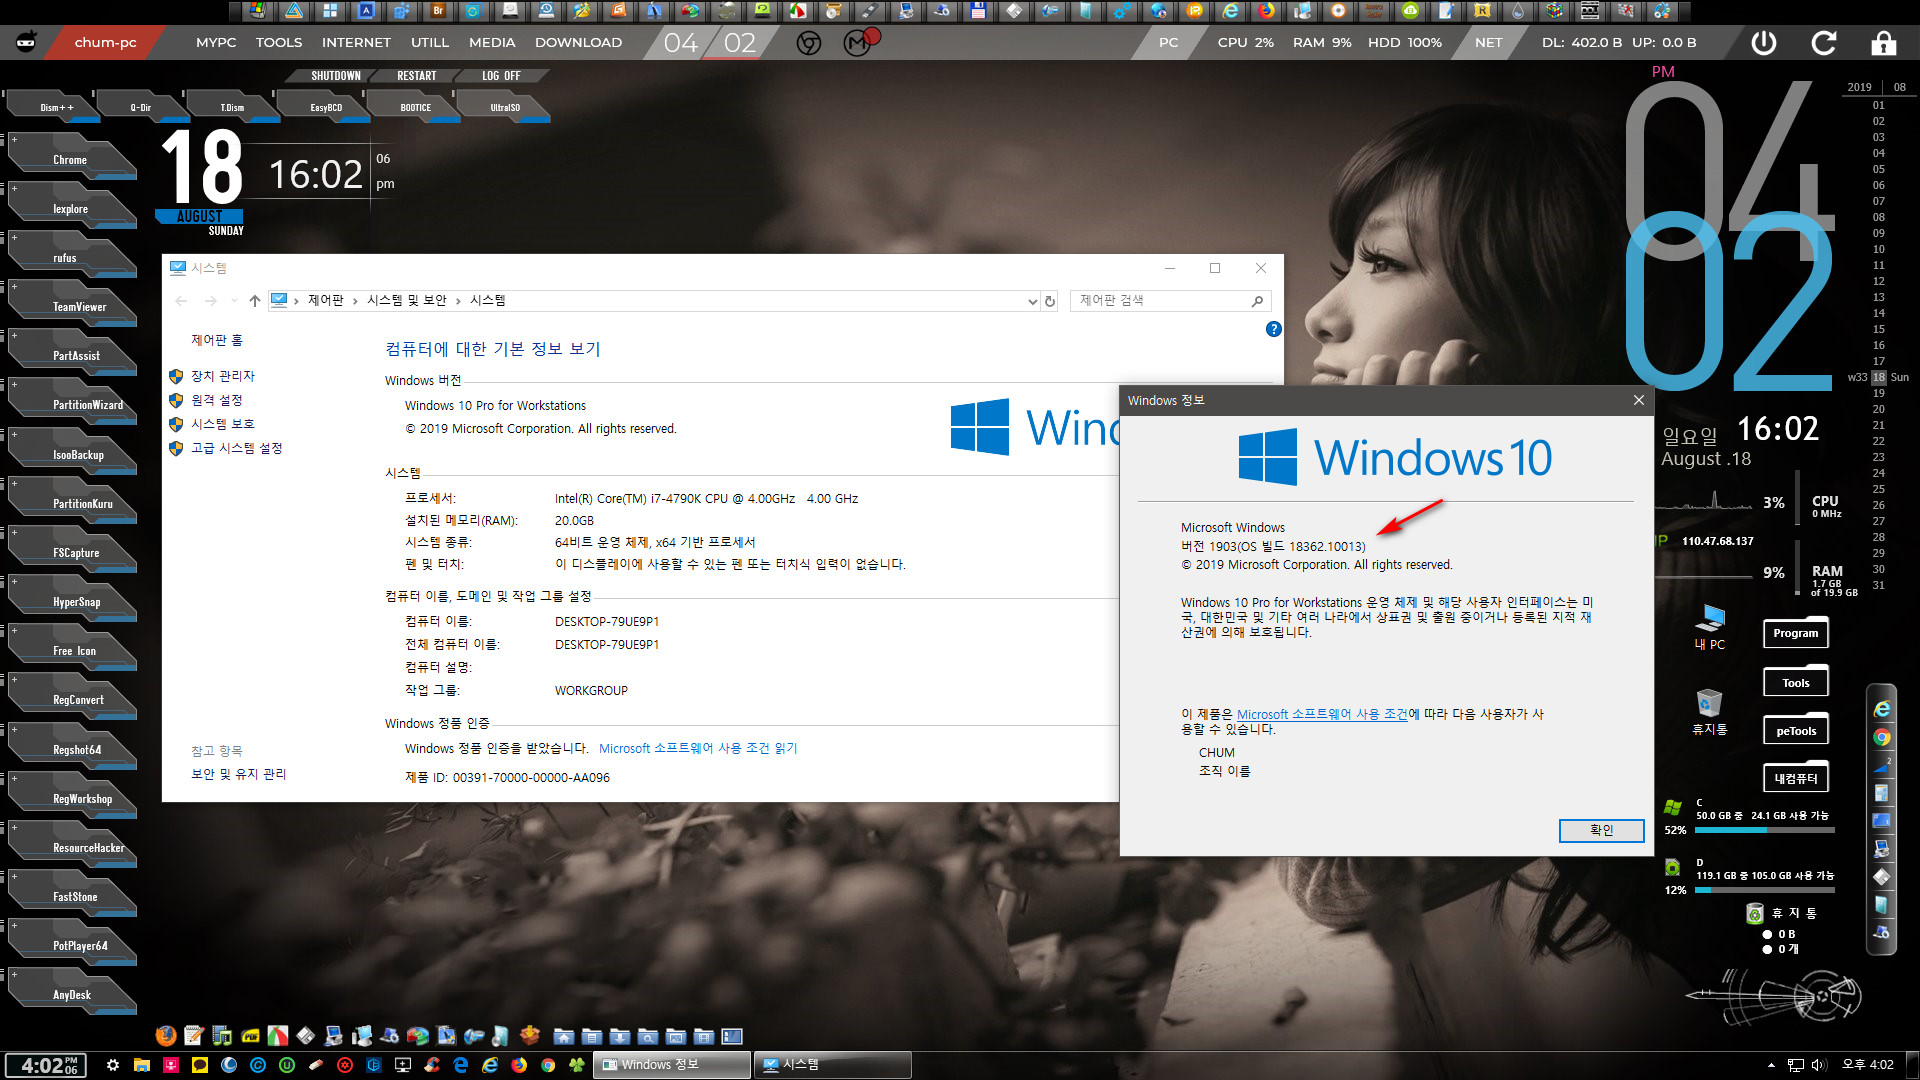Click the help question mark in System window
Image resolution: width=1920 pixels, height=1080 pixels.
coord(1273,329)
